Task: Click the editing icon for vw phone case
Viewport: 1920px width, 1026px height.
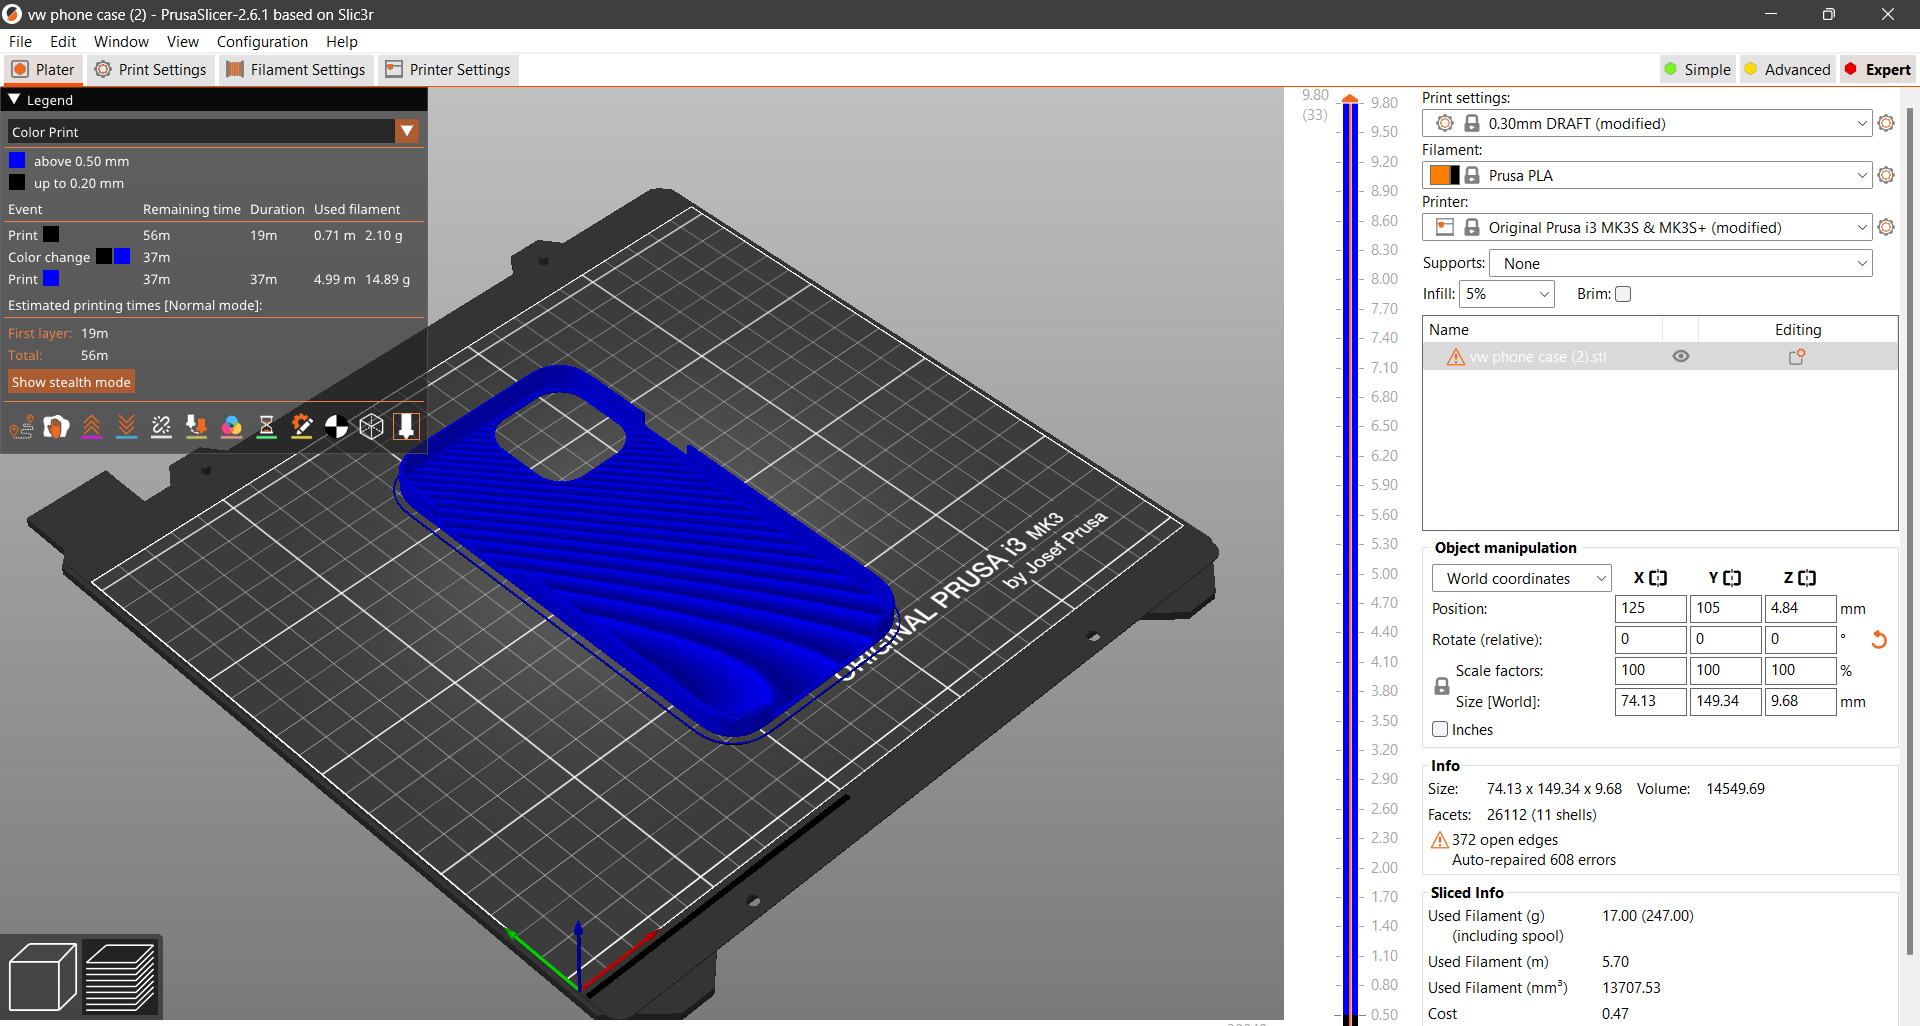Action: (1797, 357)
